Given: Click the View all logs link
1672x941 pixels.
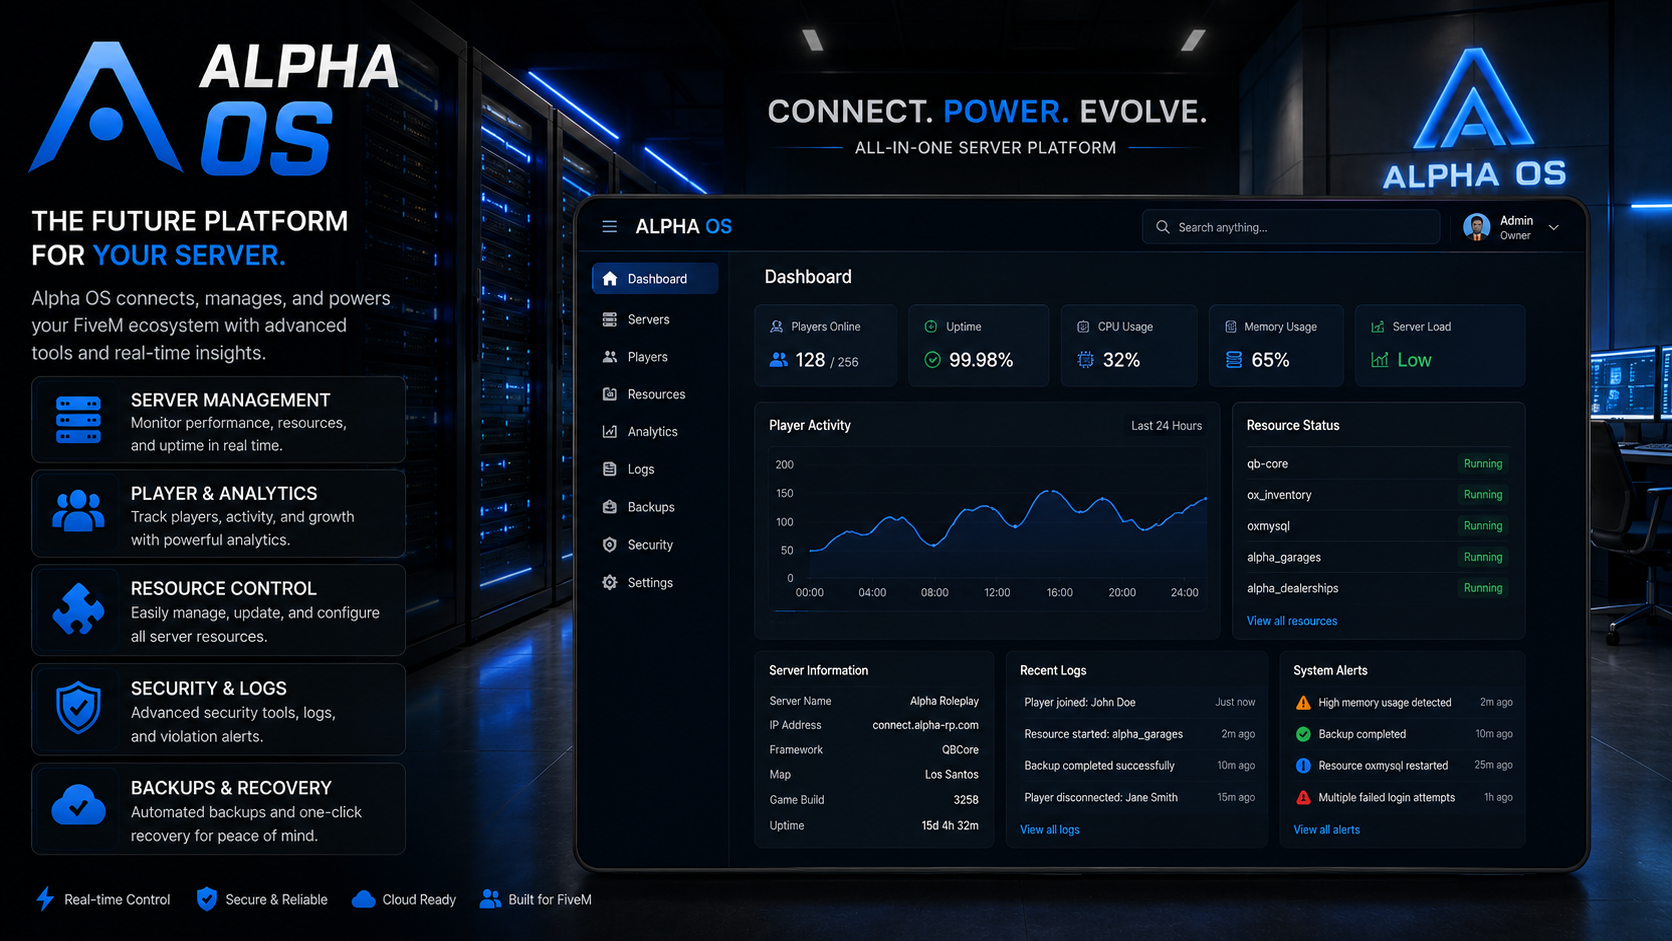Looking at the screenshot, I should point(1049,830).
